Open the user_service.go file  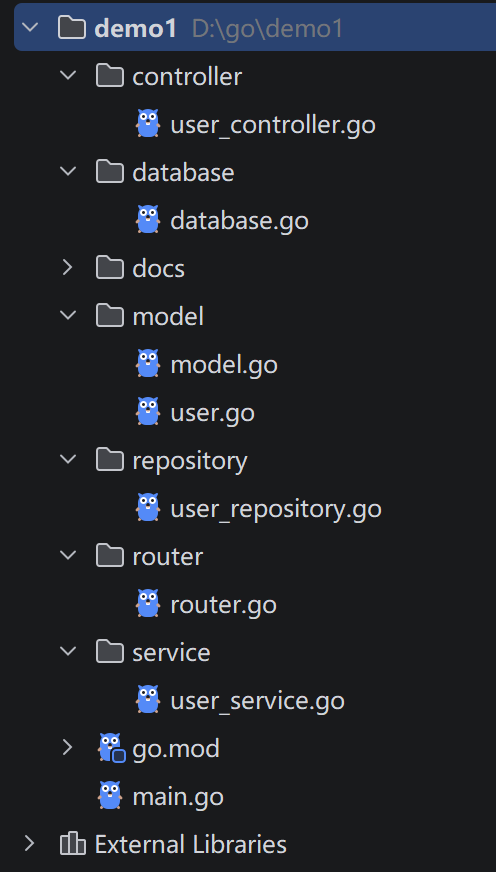point(257,701)
